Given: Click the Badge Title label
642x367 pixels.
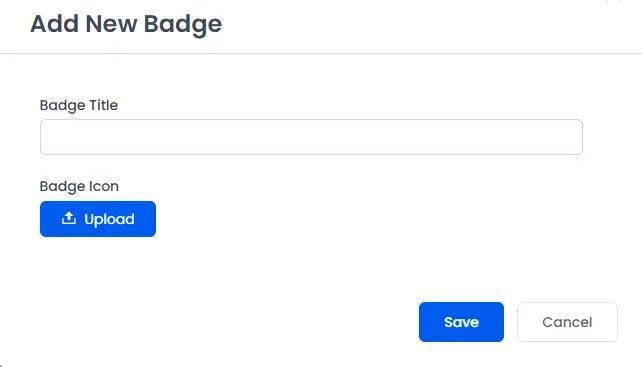Looking at the screenshot, I should [79, 105].
